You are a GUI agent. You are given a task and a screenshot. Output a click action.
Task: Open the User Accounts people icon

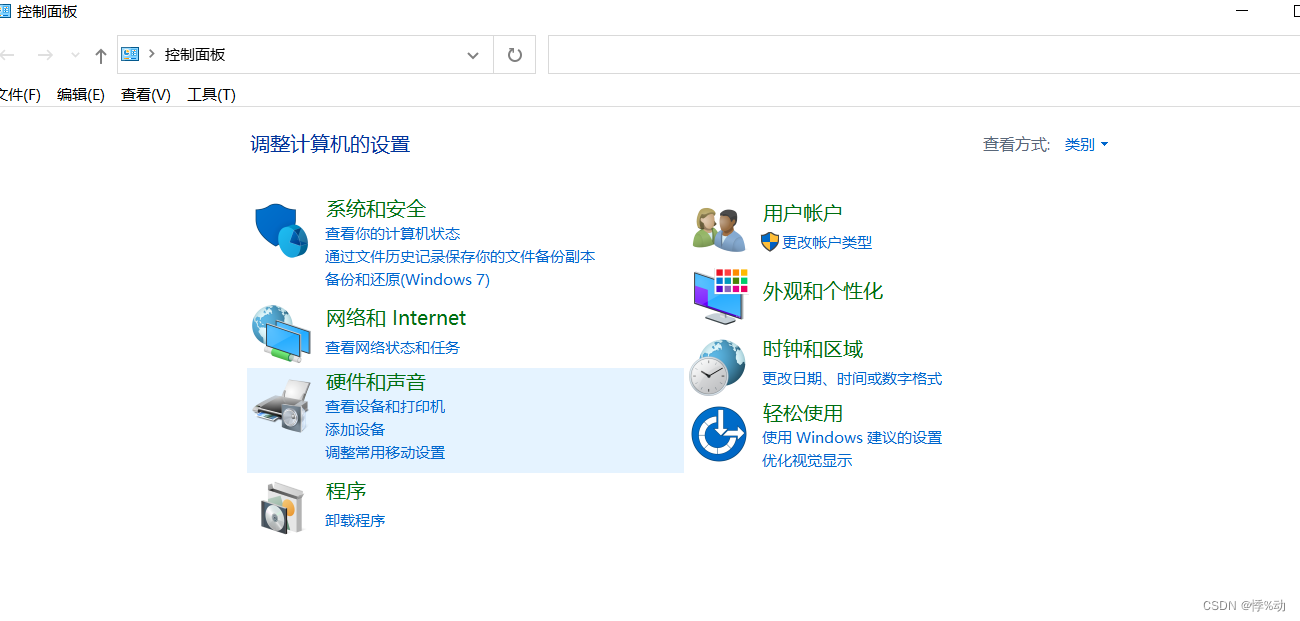tap(719, 229)
